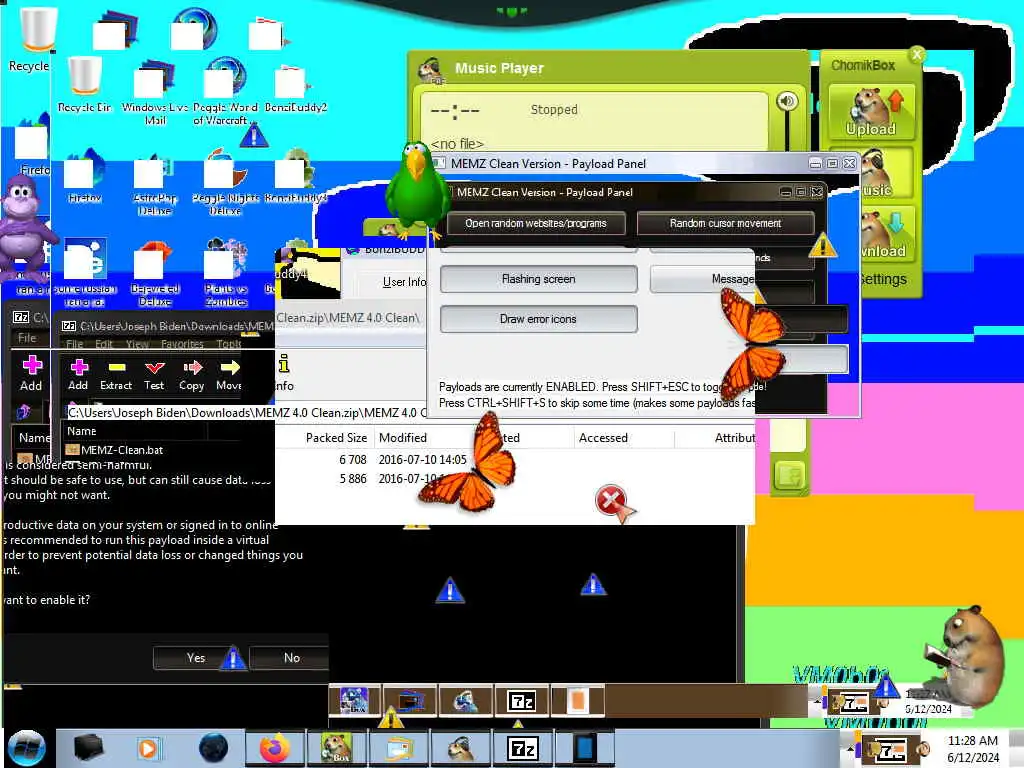Open the Windows Start orb
Image resolution: width=1024 pixels, height=768 pixels.
[26, 748]
